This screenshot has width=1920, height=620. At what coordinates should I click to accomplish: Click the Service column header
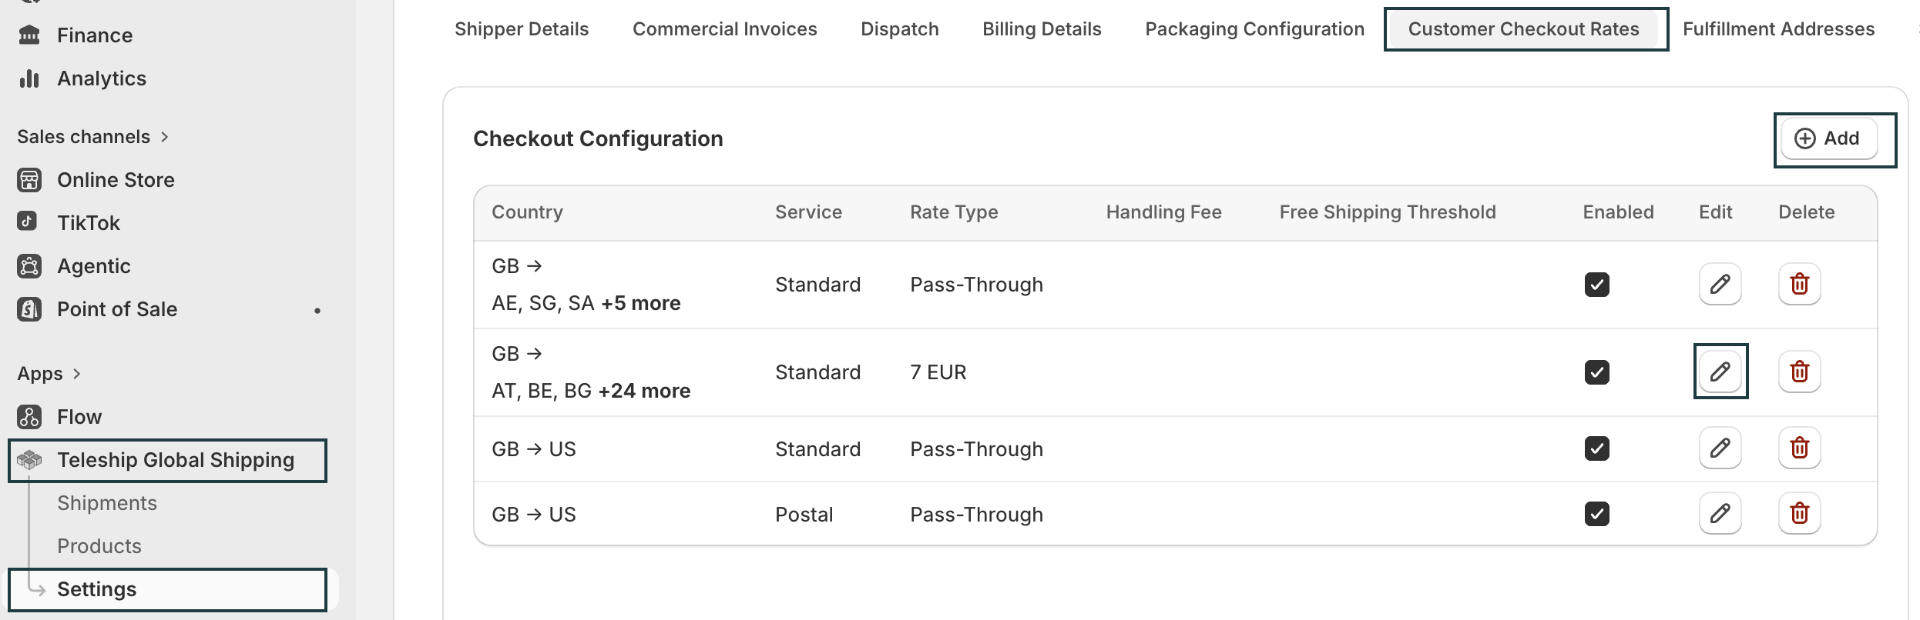point(808,212)
